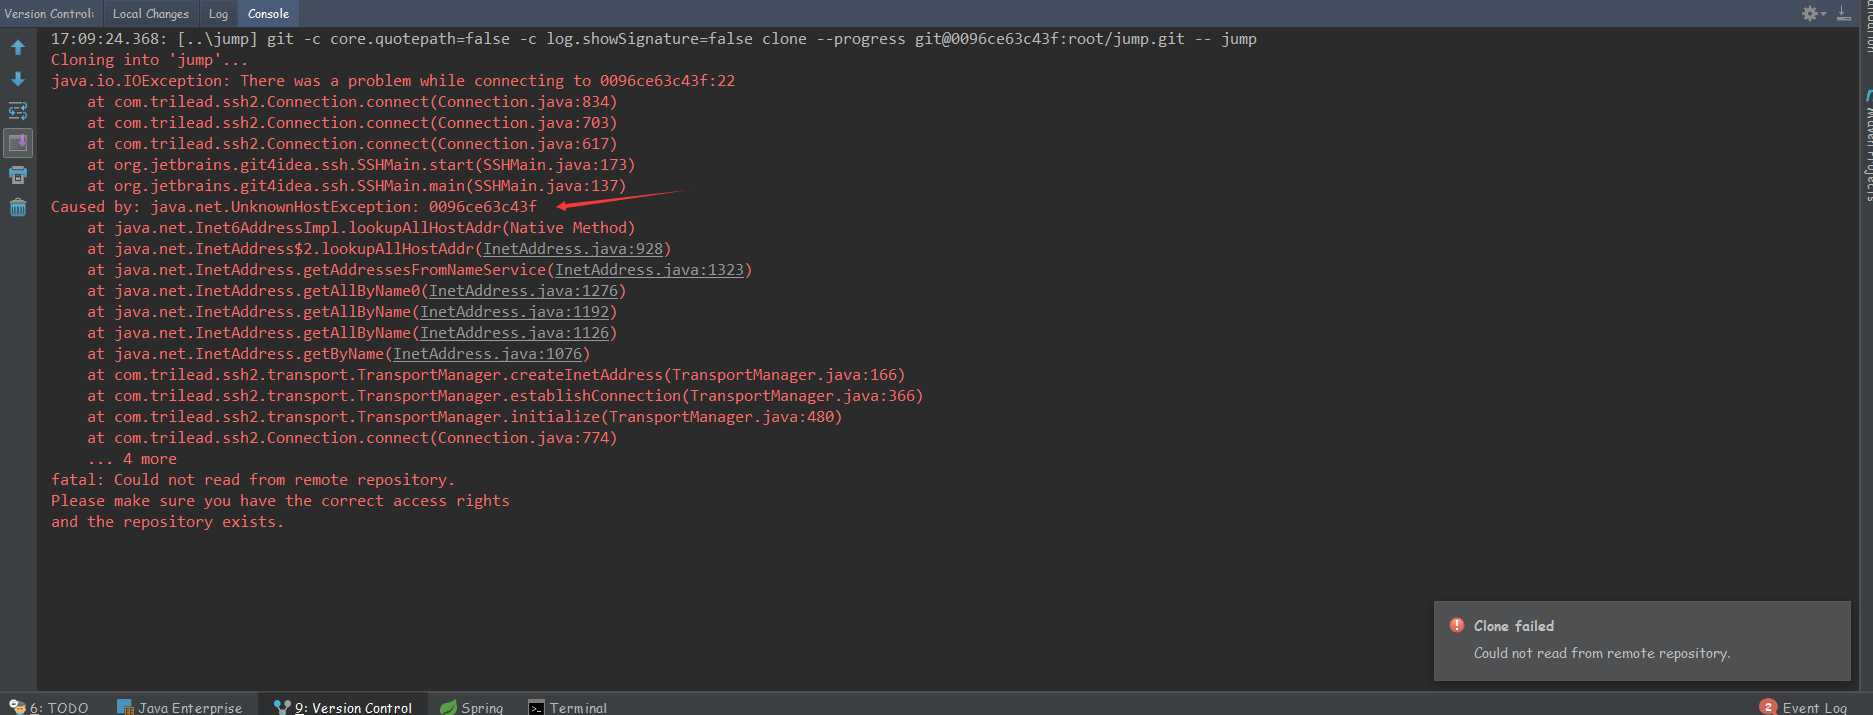The image size is (1873, 715).
Task: Clear console with the trash icon
Action: tap(18, 207)
